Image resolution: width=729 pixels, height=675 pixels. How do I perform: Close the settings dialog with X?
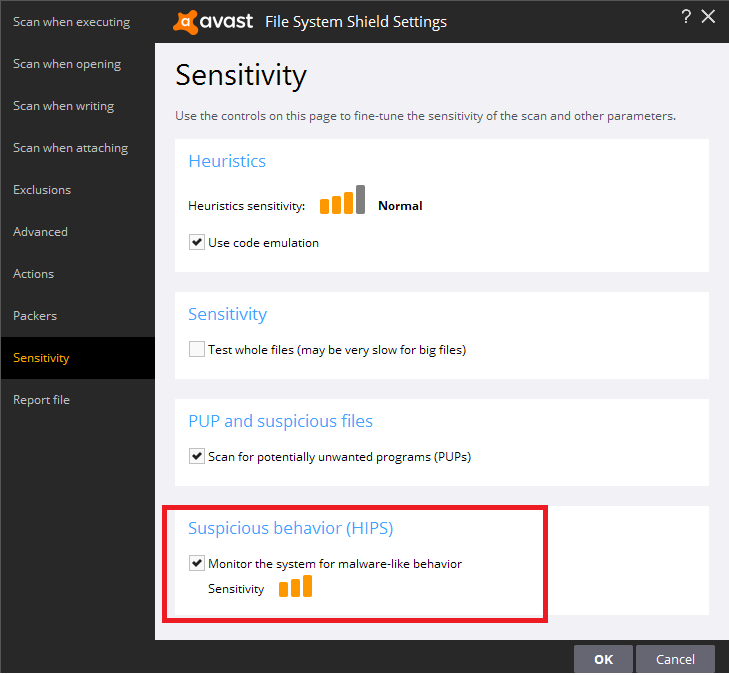click(709, 16)
